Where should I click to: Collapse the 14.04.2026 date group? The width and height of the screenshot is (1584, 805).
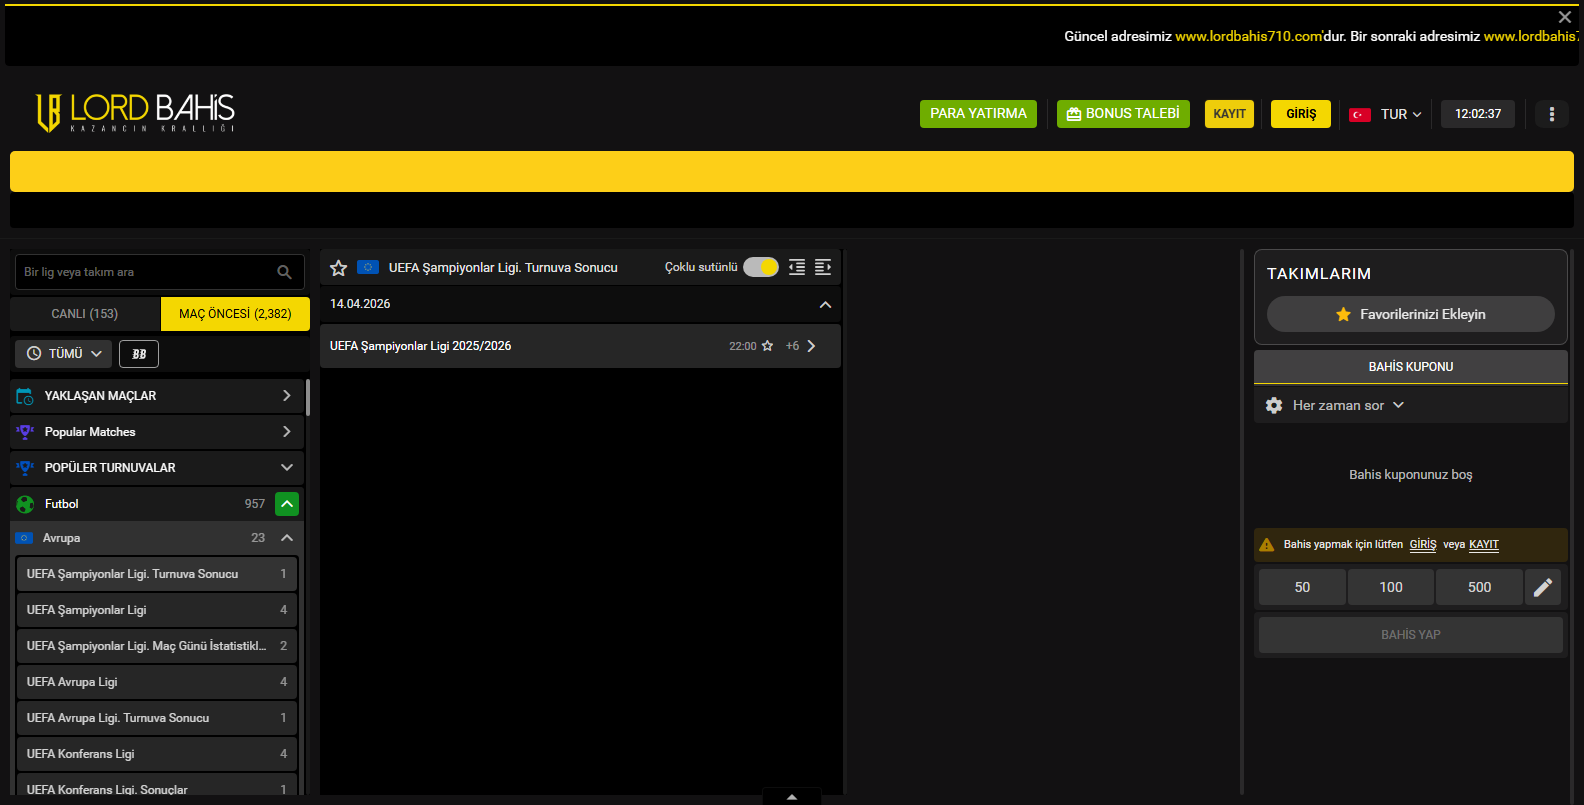click(825, 305)
